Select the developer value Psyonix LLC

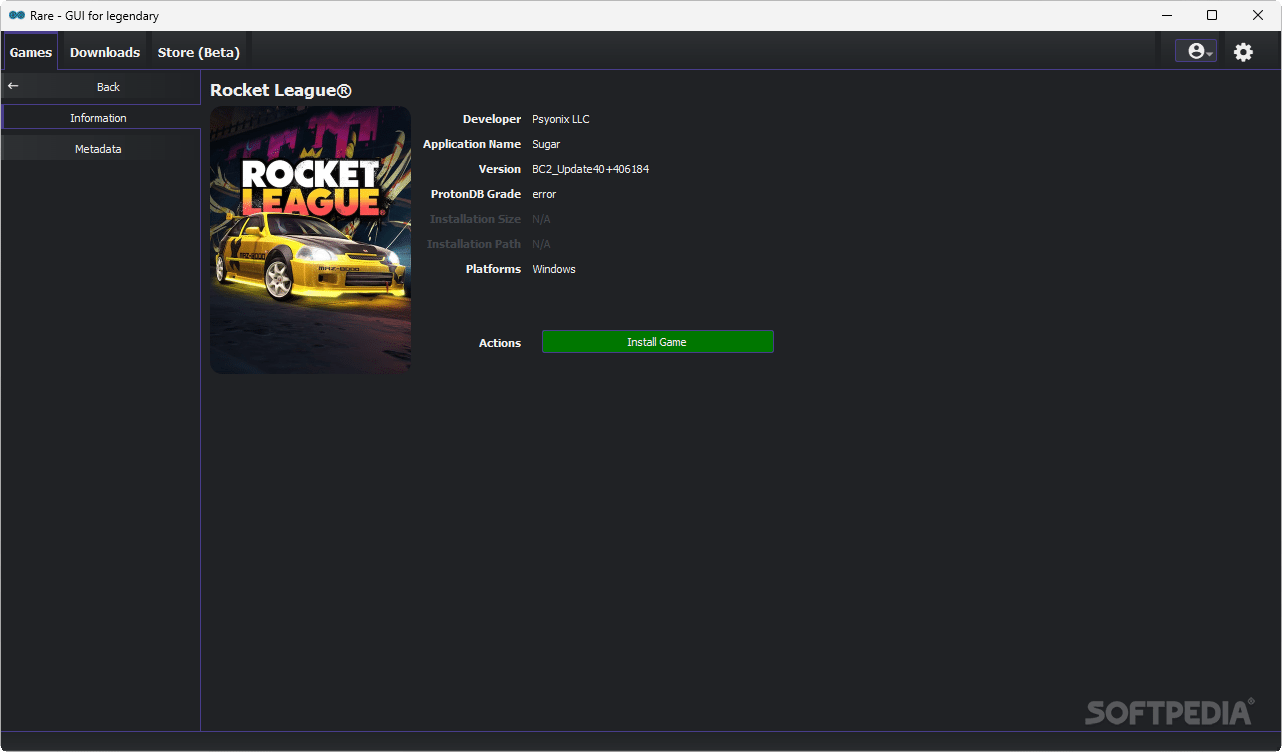tap(561, 119)
